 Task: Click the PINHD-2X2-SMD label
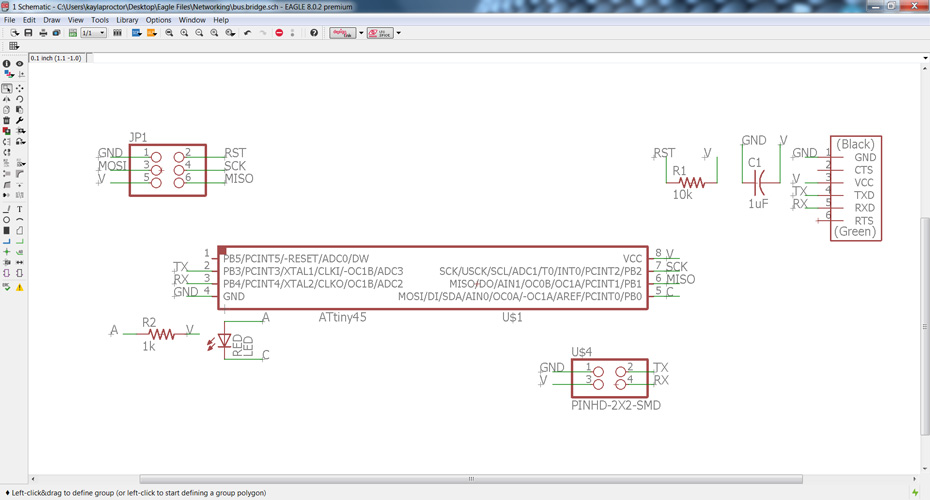coord(616,406)
